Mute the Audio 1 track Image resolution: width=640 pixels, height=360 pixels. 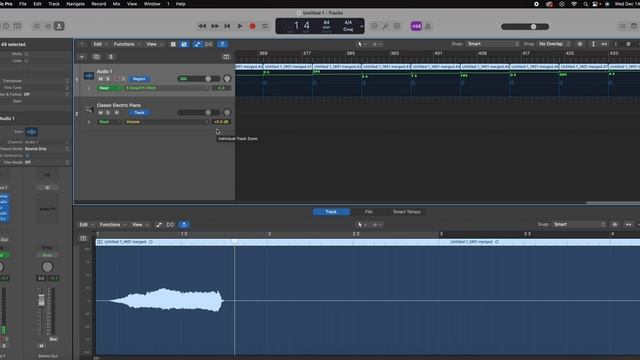(x=101, y=79)
